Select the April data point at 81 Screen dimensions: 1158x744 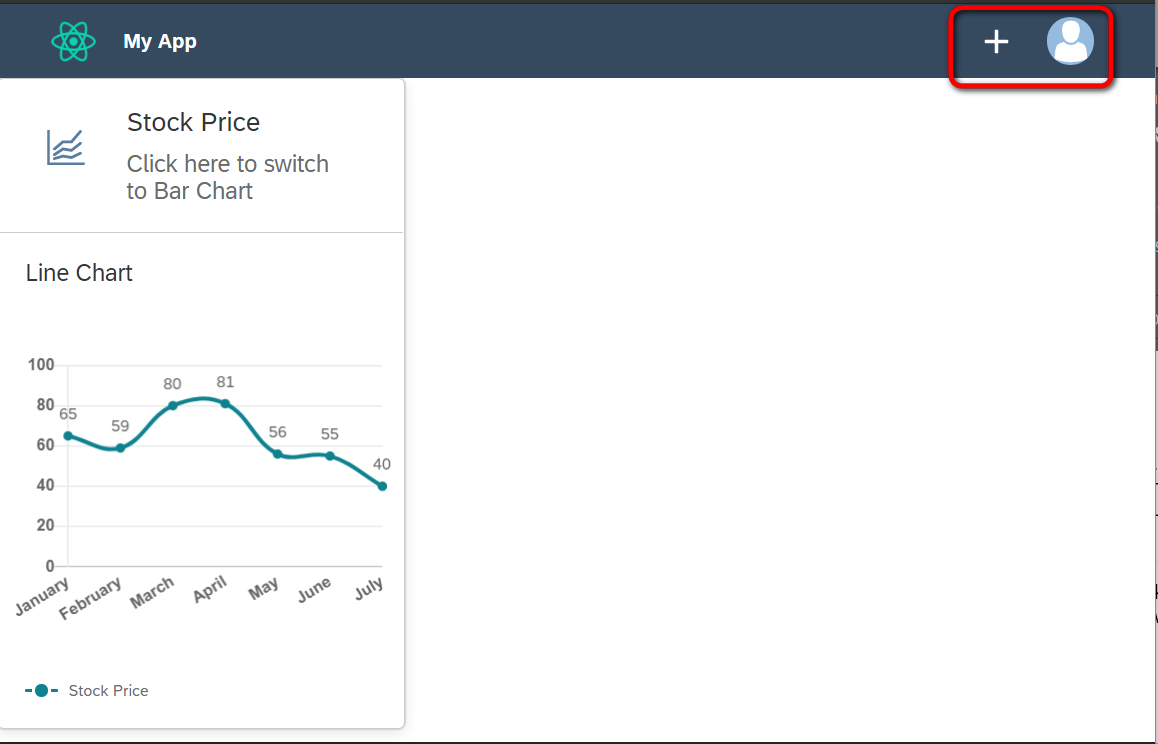225,403
